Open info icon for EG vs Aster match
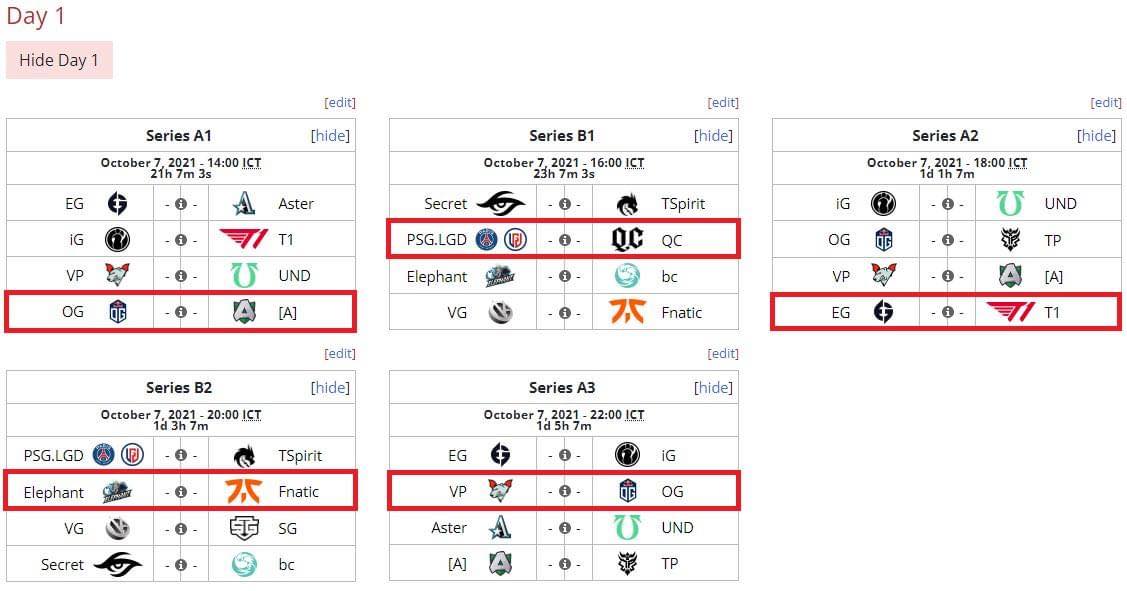 click(x=181, y=204)
